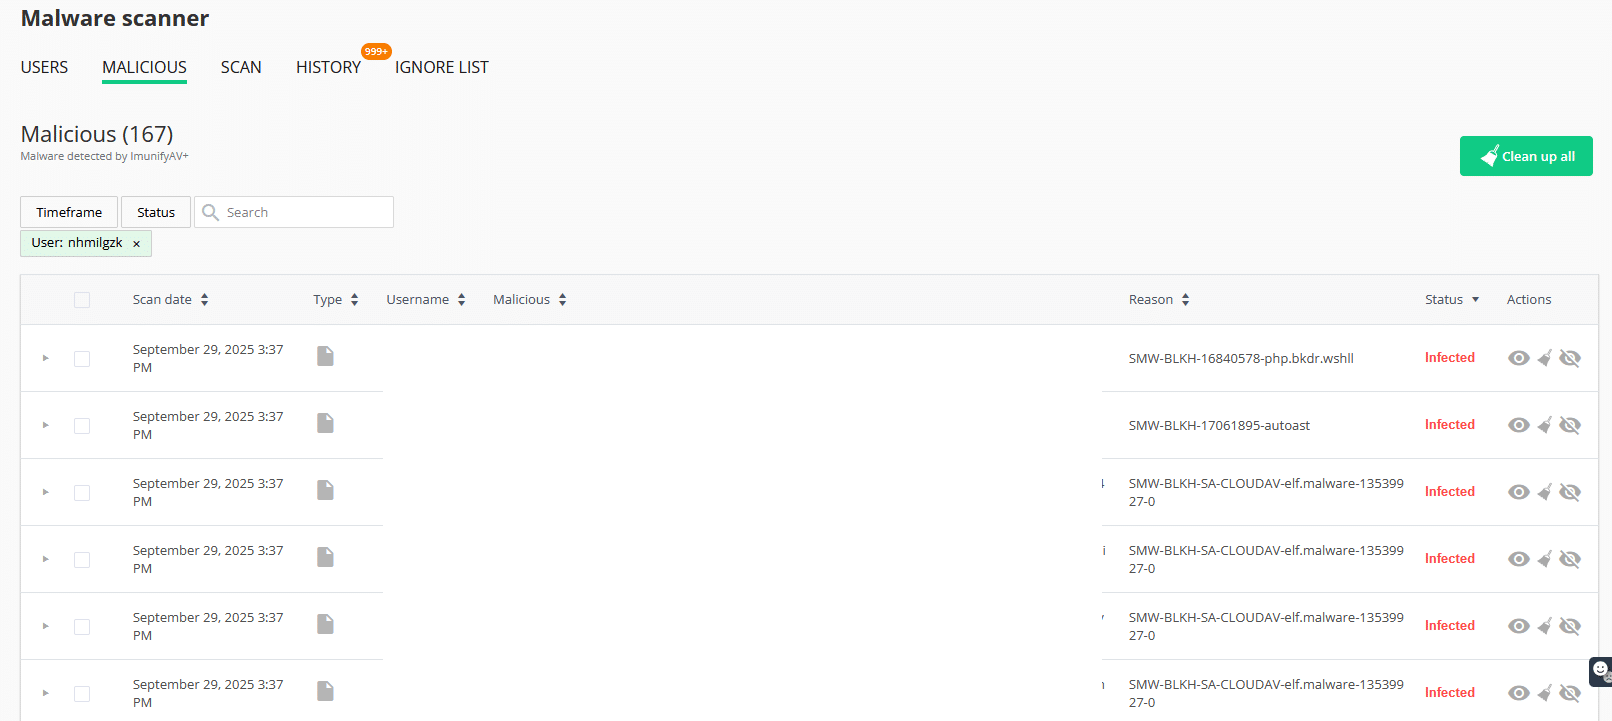
Task: Click the view eye icon for wshll row
Action: pyautogui.click(x=1518, y=358)
